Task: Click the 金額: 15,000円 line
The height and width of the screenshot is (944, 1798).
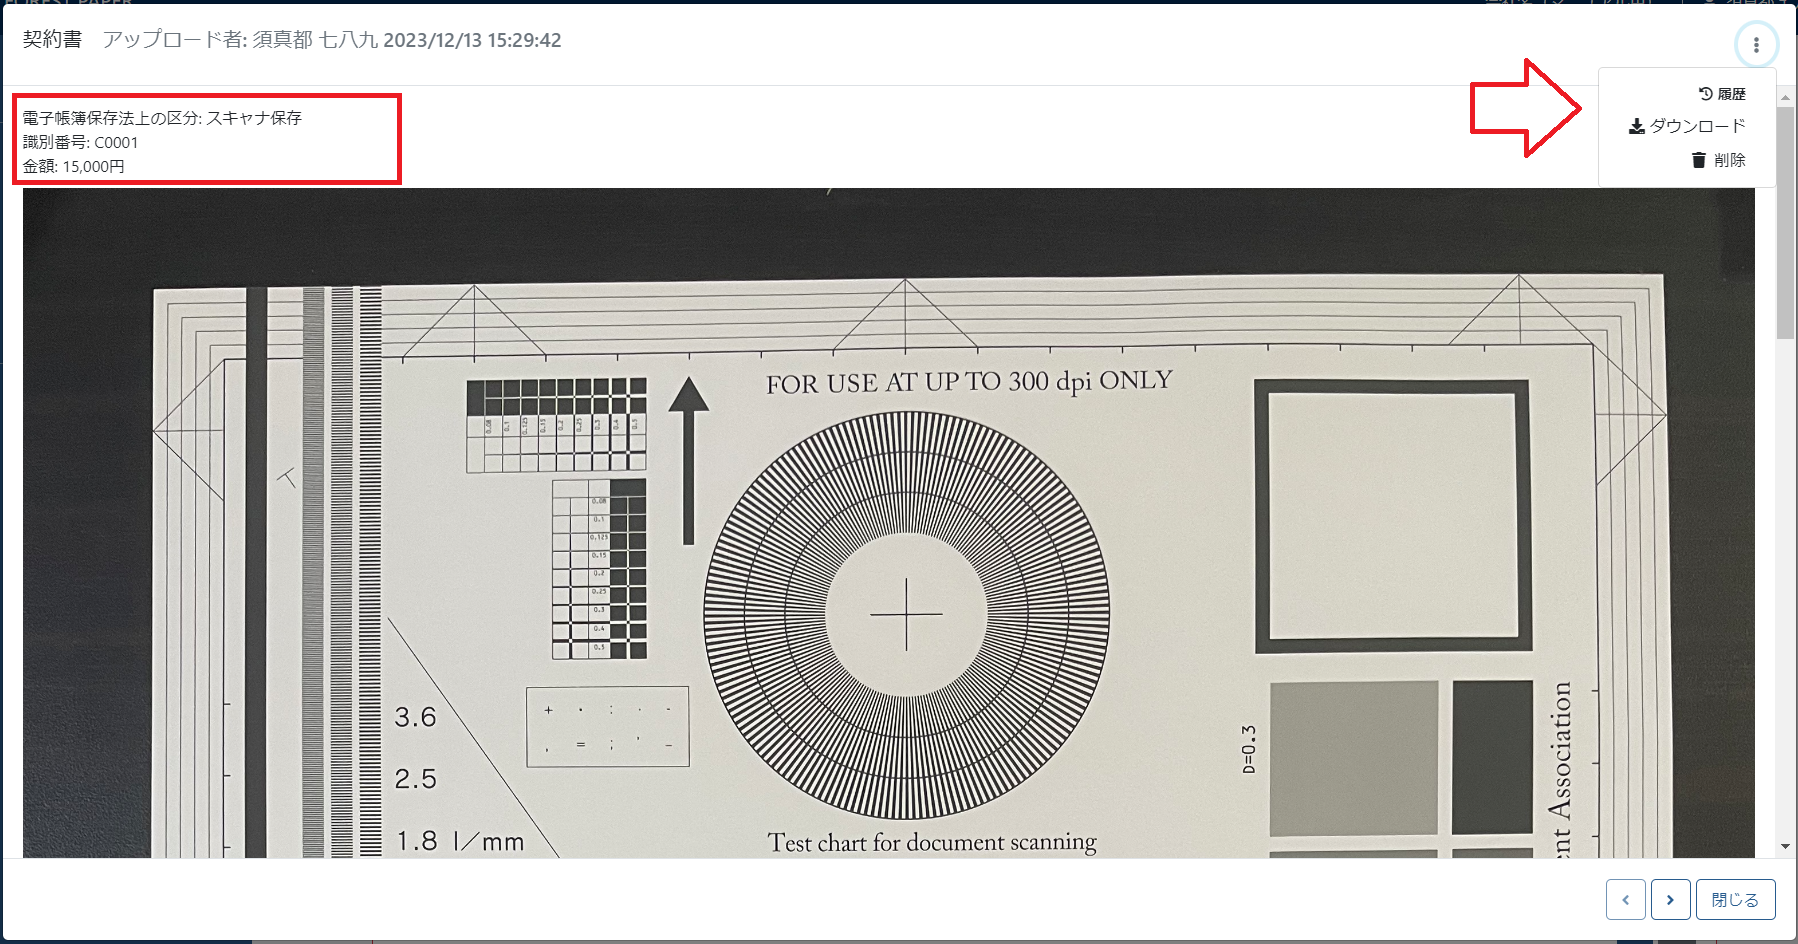Action: (x=74, y=166)
